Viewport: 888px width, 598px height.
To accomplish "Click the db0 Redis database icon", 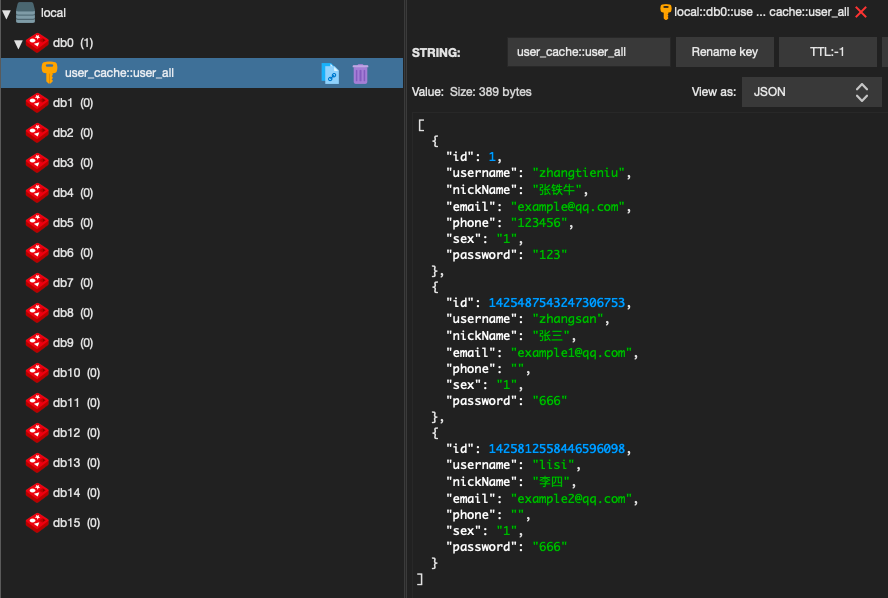I will tap(37, 42).
